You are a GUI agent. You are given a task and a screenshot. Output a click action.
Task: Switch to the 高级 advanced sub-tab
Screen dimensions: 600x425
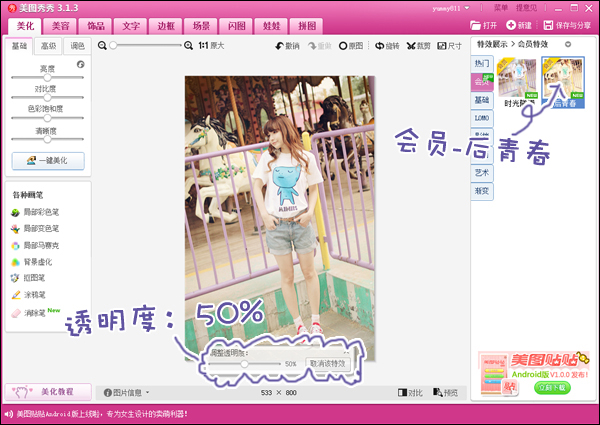48,46
